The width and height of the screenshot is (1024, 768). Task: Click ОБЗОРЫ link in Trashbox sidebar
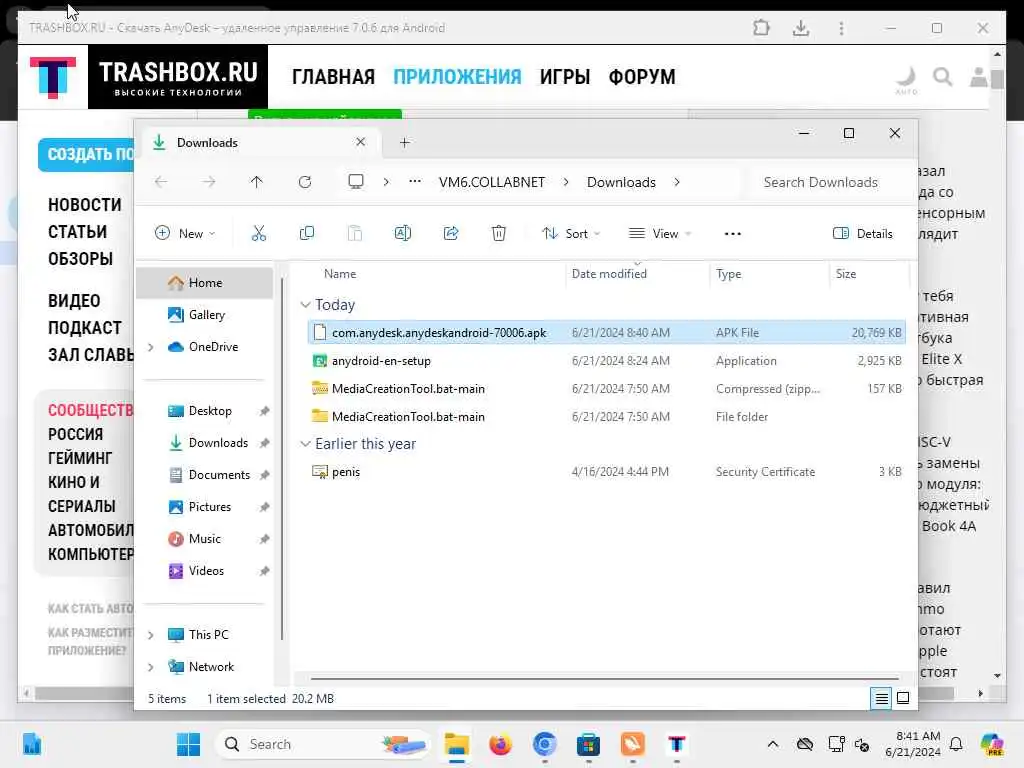[x=80, y=259]
